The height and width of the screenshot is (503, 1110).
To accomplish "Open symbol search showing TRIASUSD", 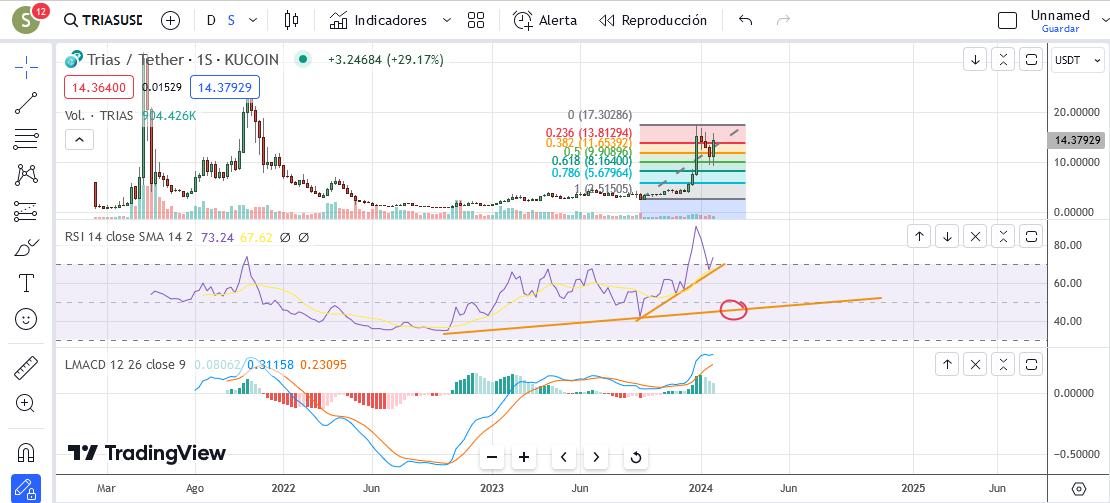I will (x=102, y=20).
